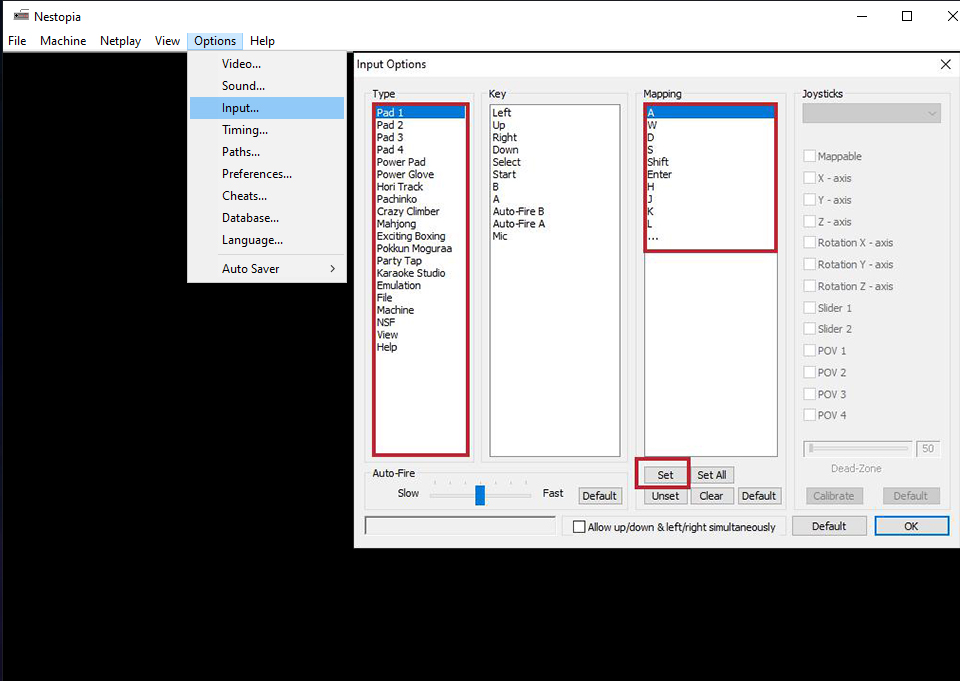Viewport: 960px width, 681px height.
Task: Click the OK button
Action: coord(911,526)
